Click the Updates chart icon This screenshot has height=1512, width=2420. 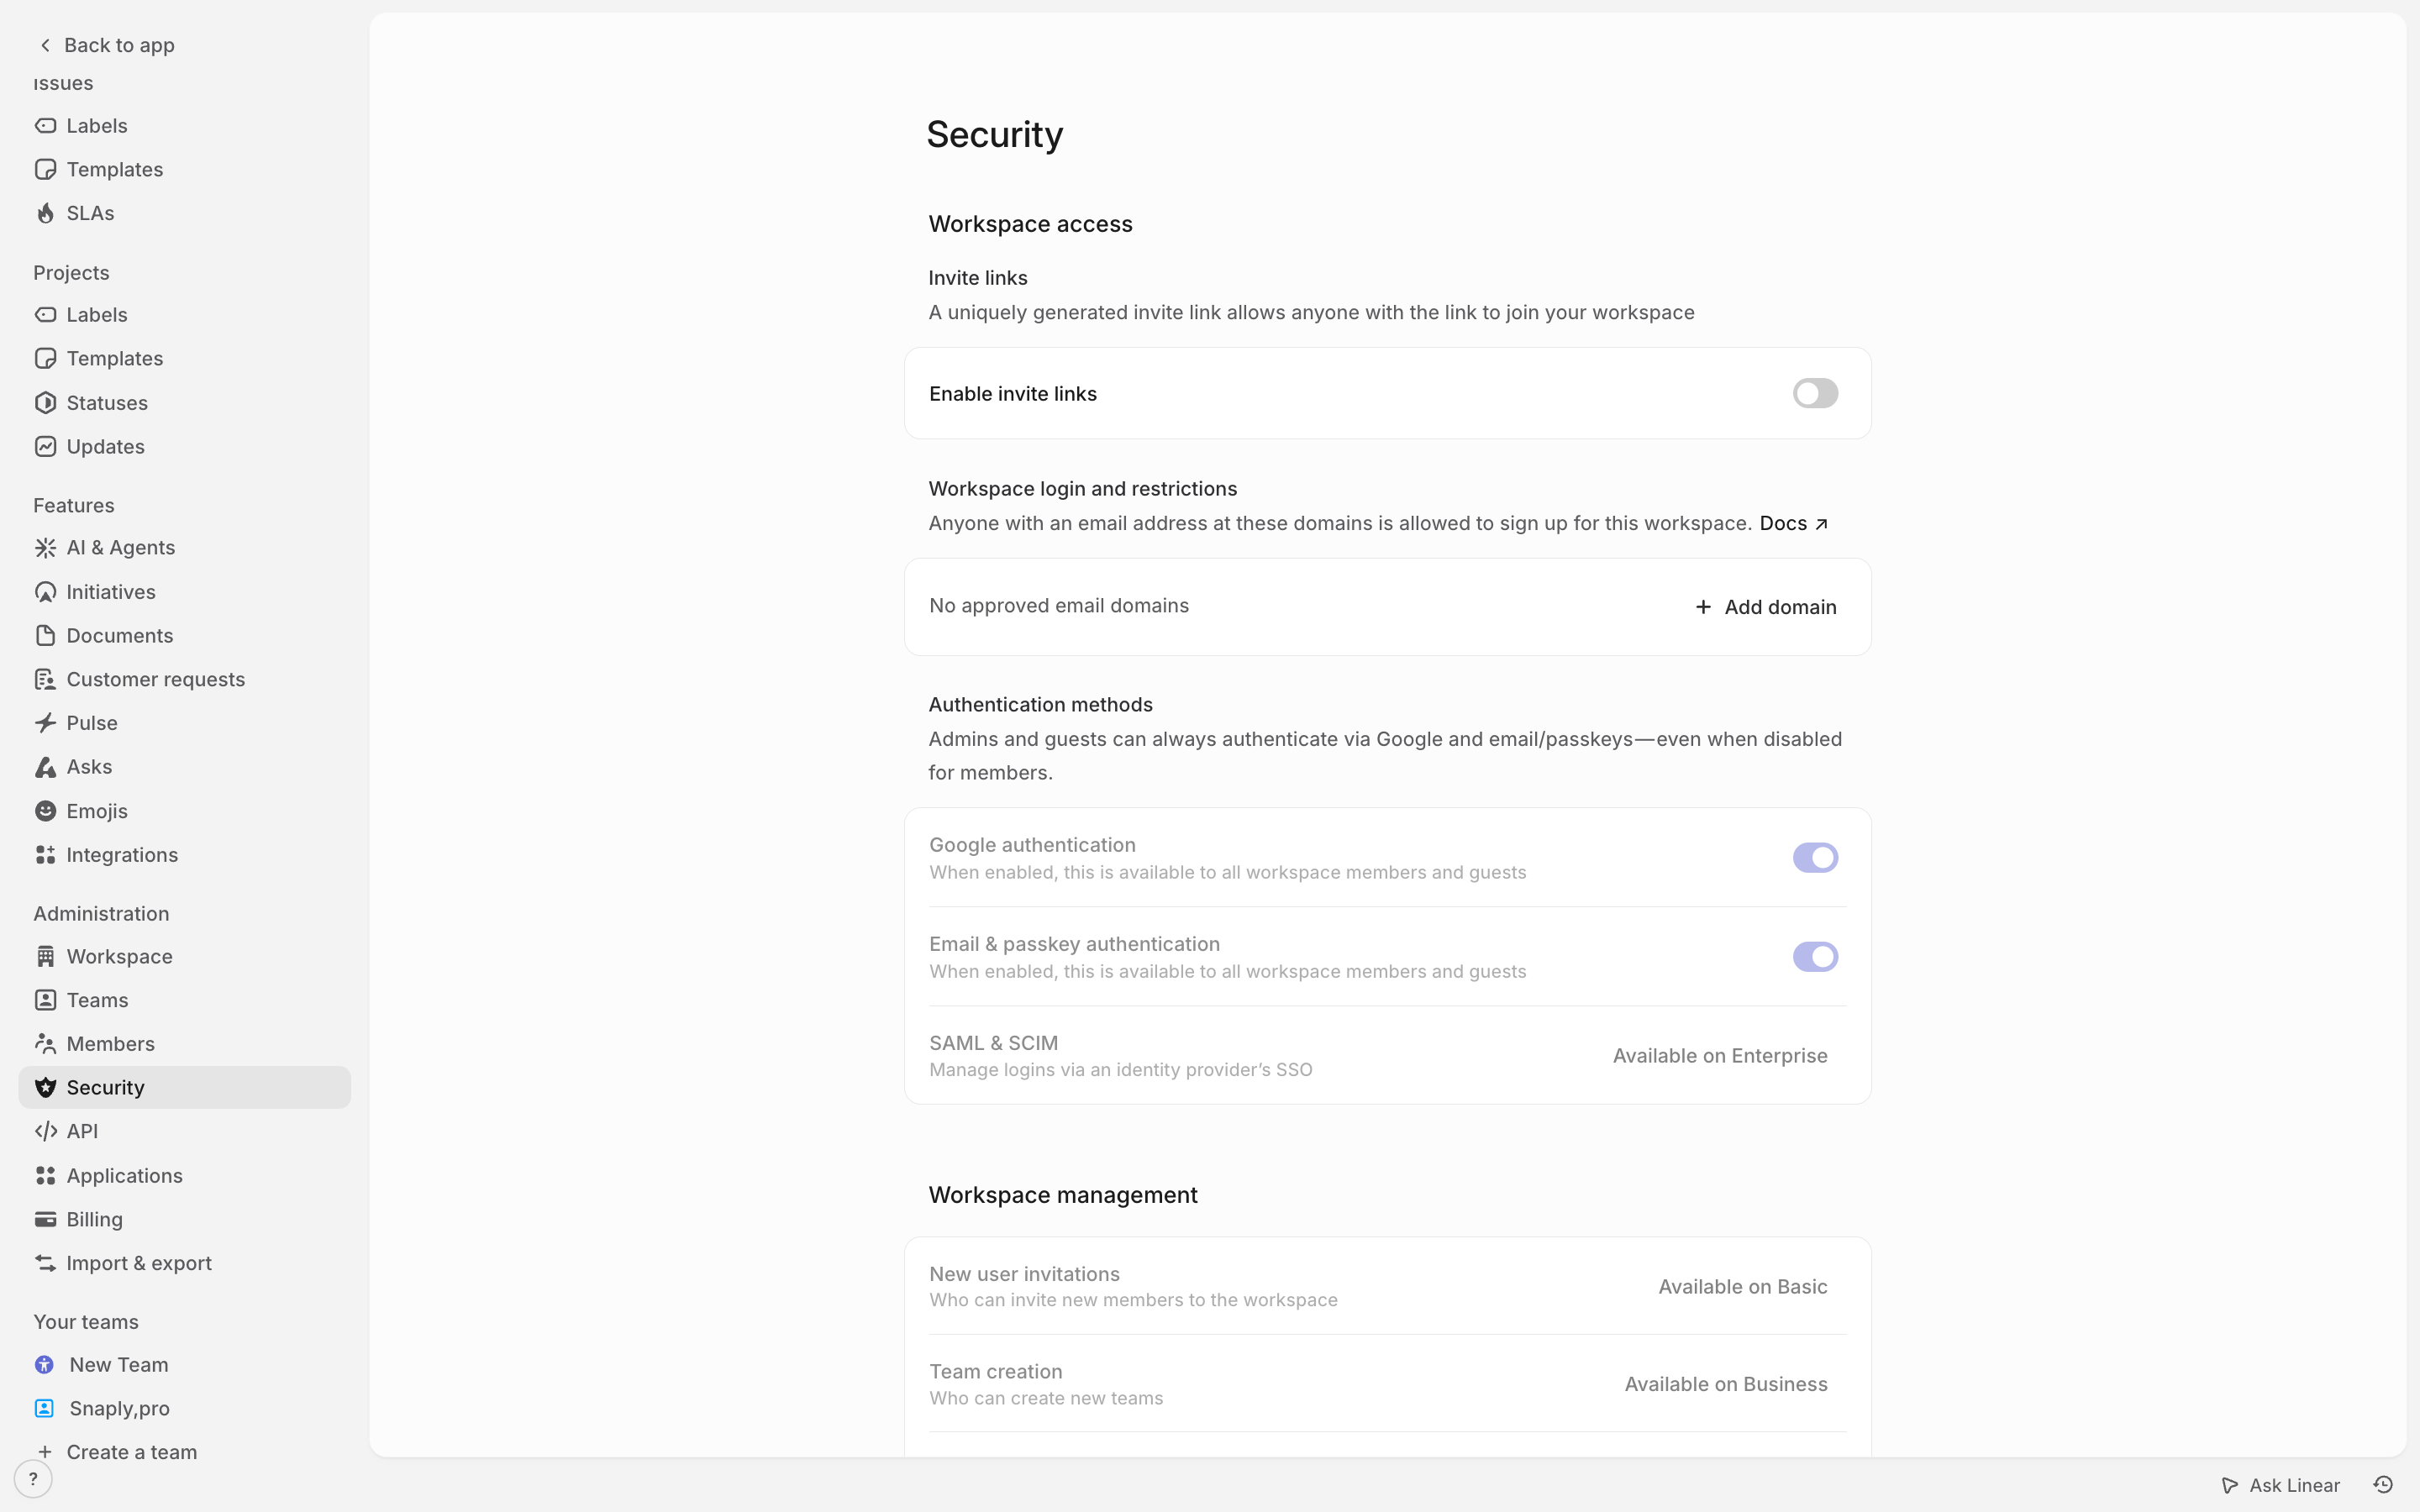coord(45,446)
